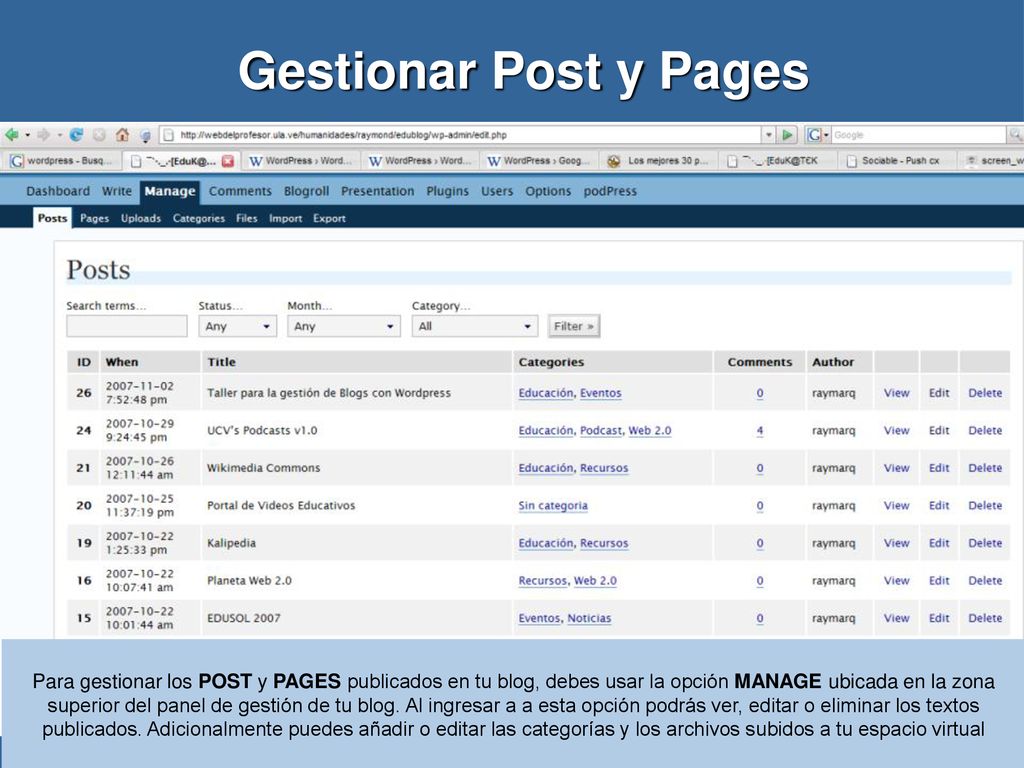Expand the address bar URL history dropdown
This screenshot has height=768, width=1024.
[769, 135]
